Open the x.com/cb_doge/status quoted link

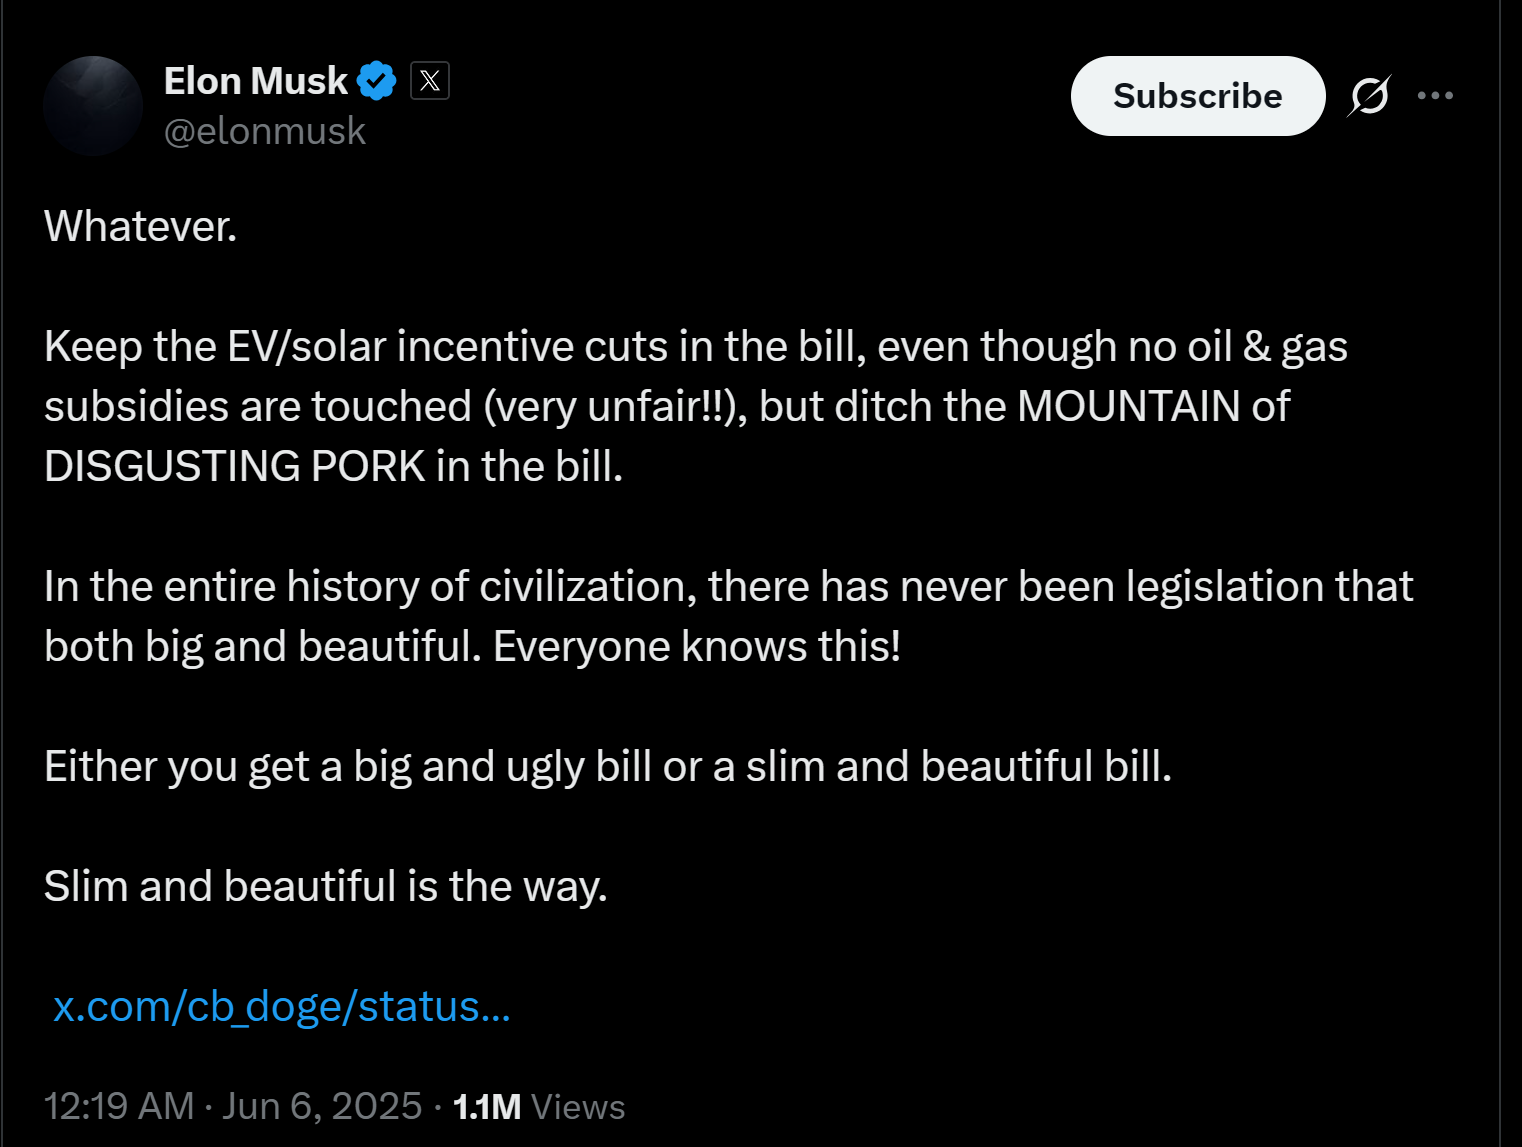coord(282,1006)
